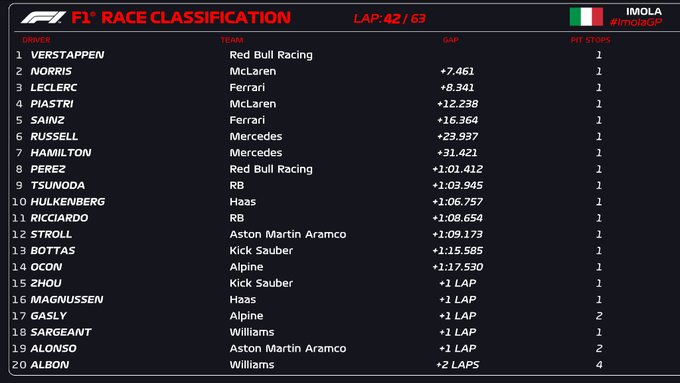Select Red Bull Racing team for Perez
The height and width of the screenshot is (383, 680).
pos(271,169)
